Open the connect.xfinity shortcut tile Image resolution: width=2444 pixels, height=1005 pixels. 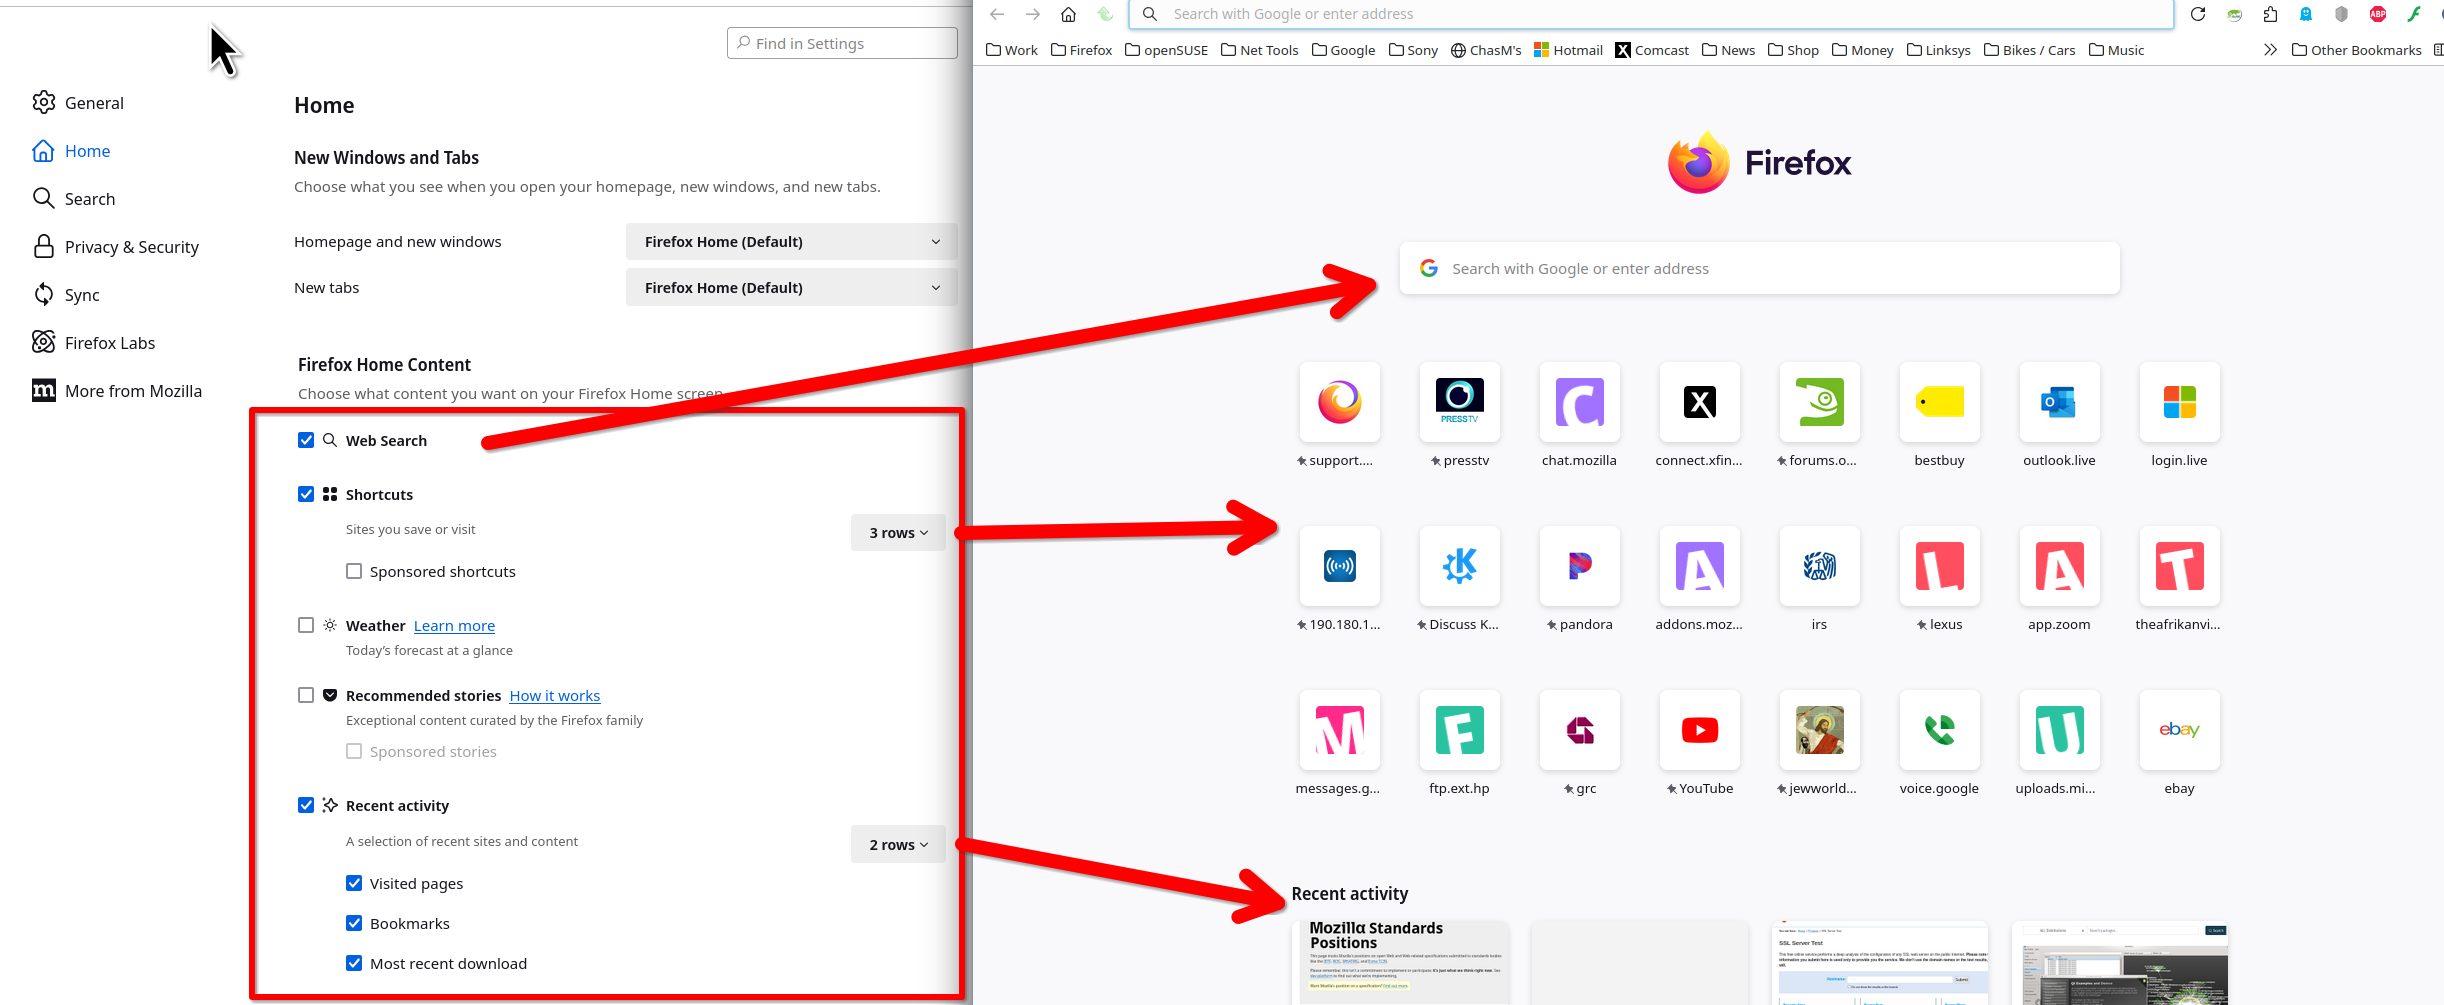tap(1700, 402)
